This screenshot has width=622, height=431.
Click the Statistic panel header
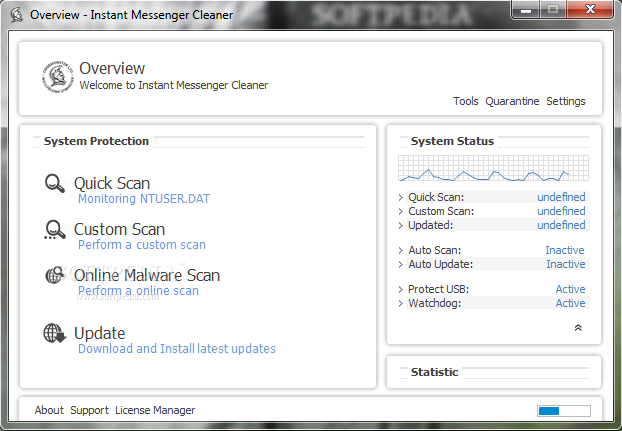tap(434, 372)
